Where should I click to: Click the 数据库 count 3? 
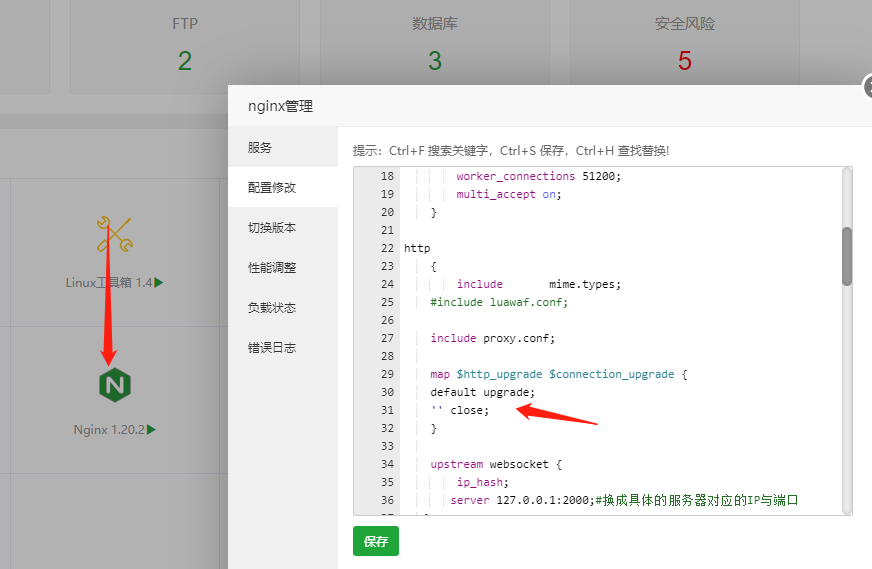(435, 61)
